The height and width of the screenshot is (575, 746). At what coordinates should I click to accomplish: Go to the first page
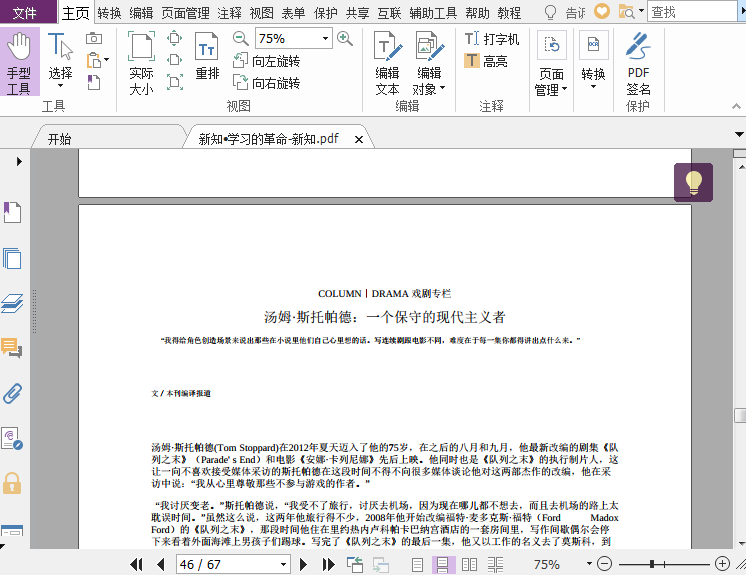click(136, 564)
